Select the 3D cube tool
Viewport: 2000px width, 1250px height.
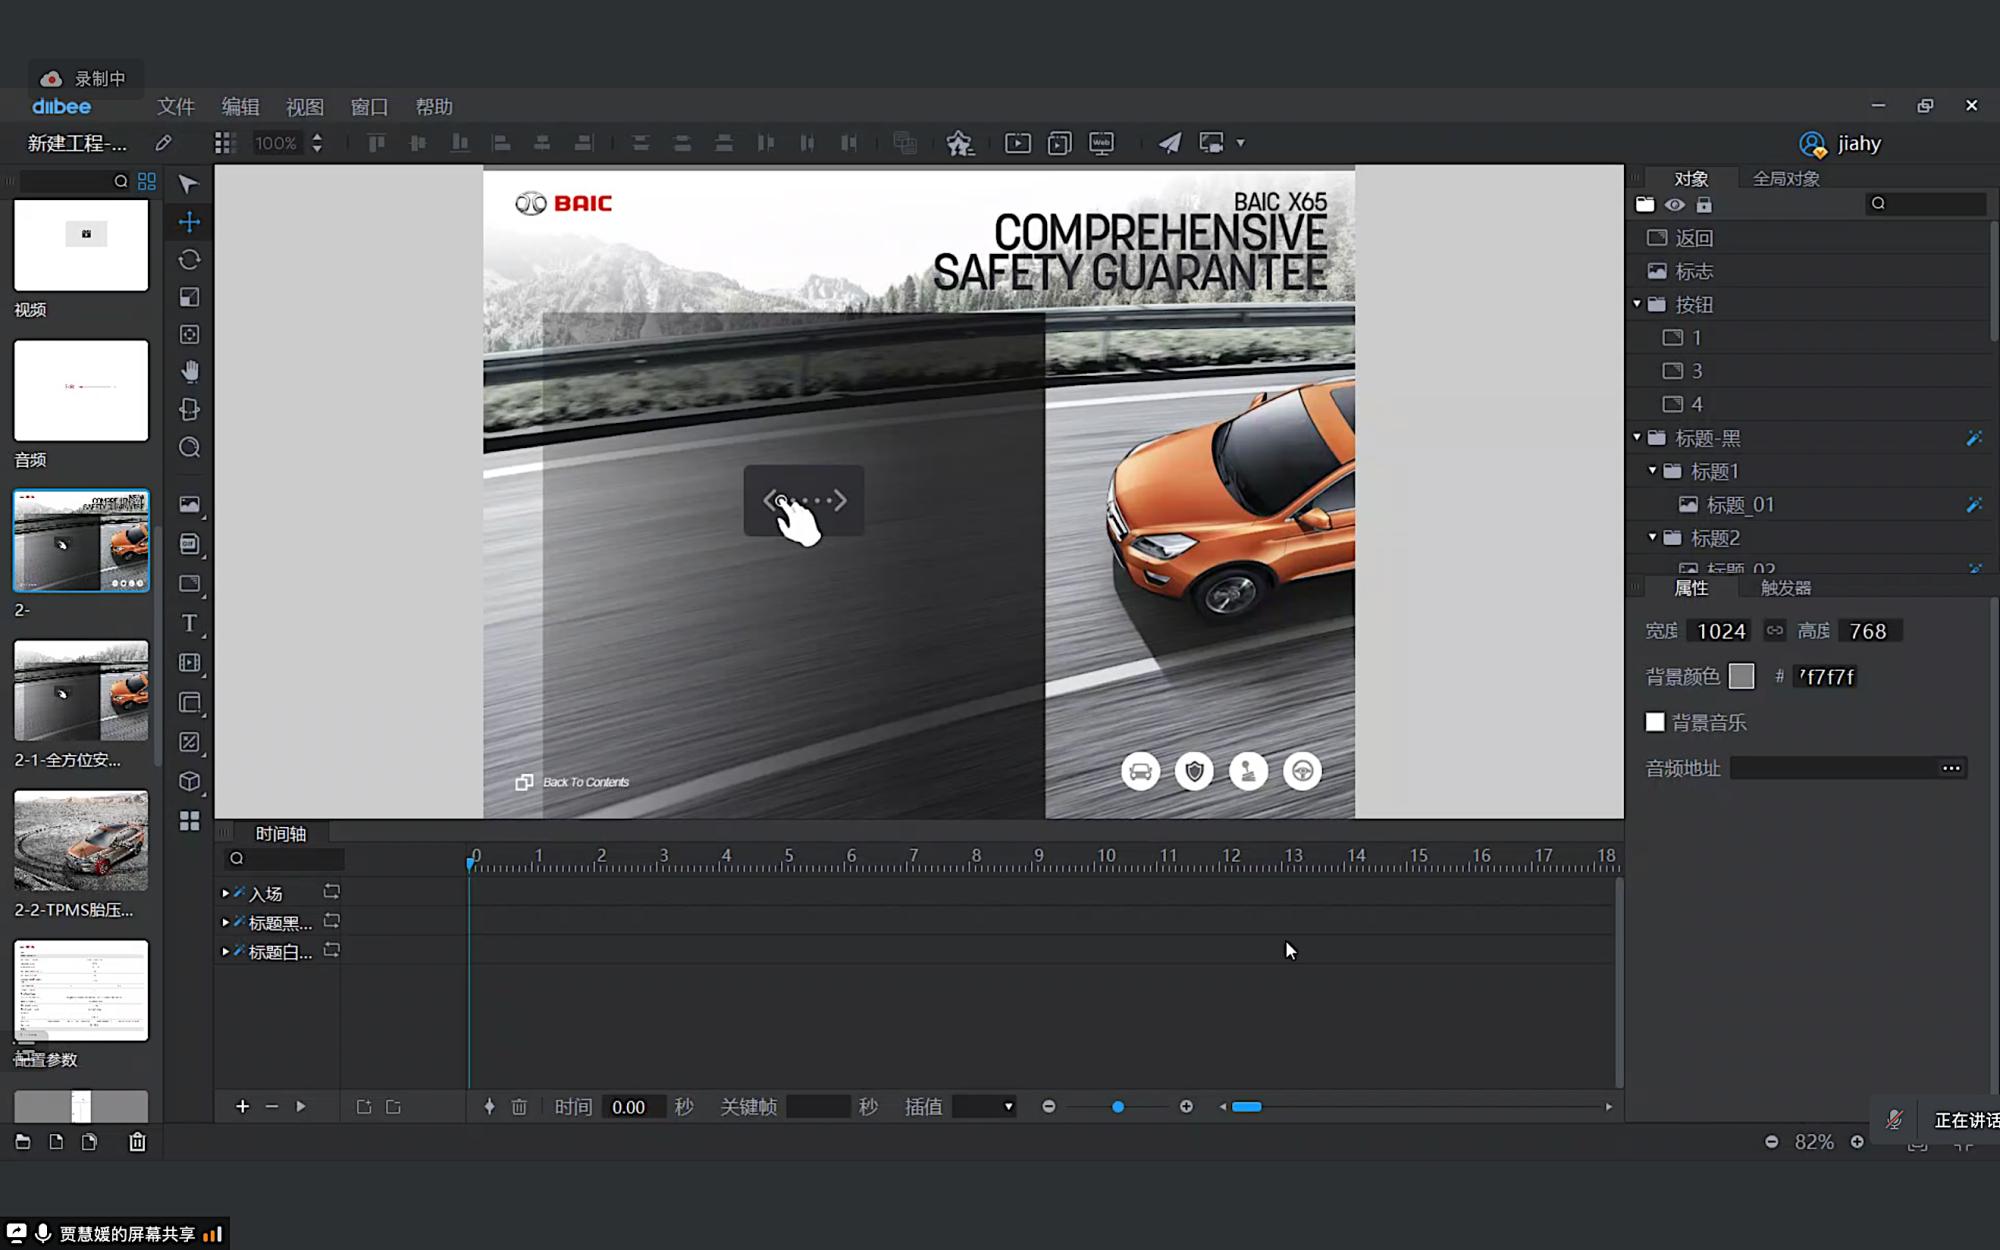click(189, 781)
